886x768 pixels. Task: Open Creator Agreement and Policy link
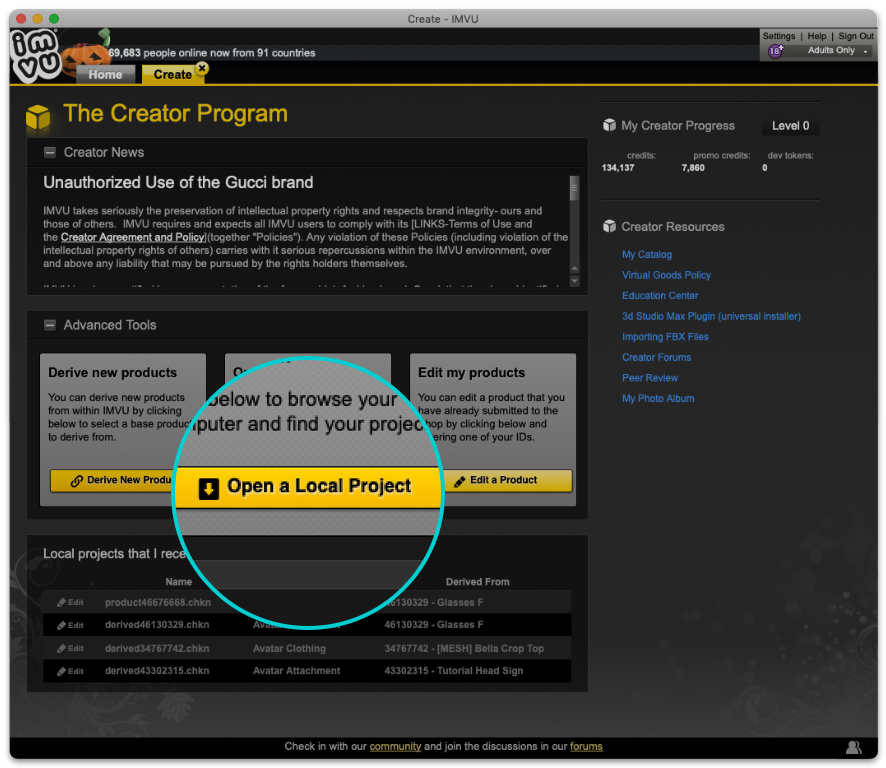133,237
